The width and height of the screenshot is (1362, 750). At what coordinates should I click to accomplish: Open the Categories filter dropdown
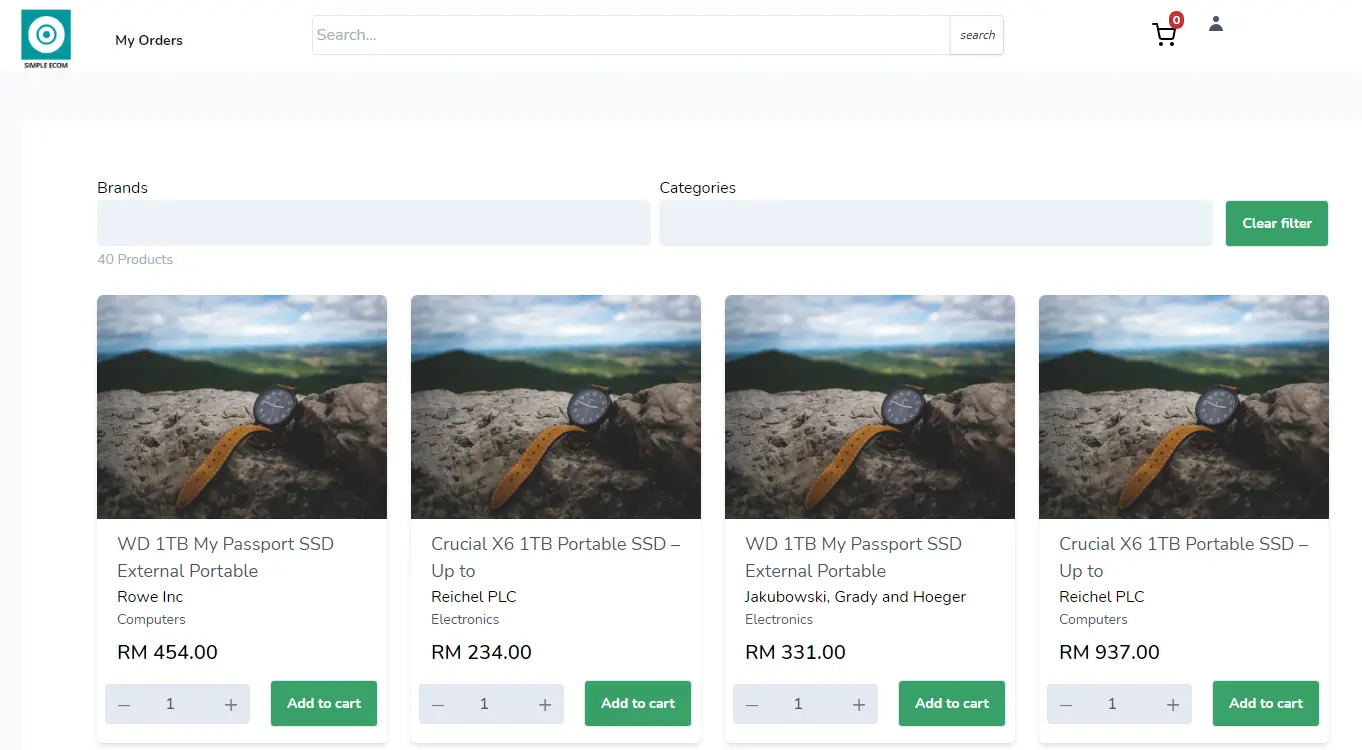click(x=935, y=223)
